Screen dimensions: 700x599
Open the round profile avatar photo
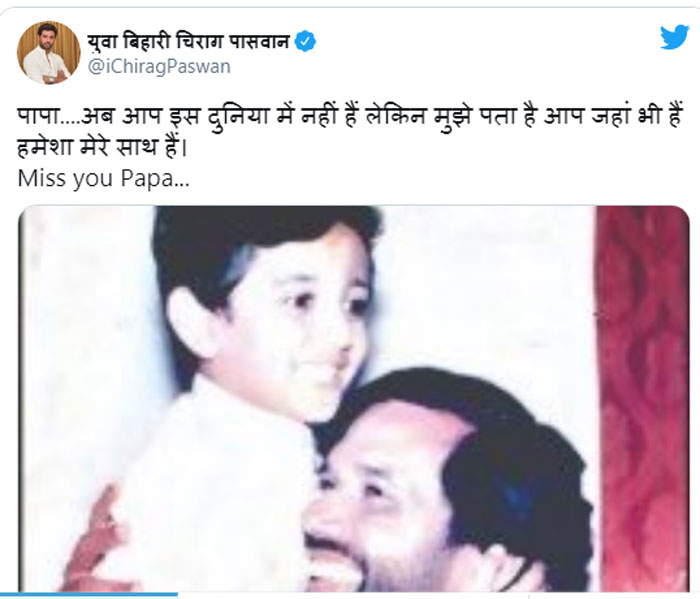click(x=49, y=53)
